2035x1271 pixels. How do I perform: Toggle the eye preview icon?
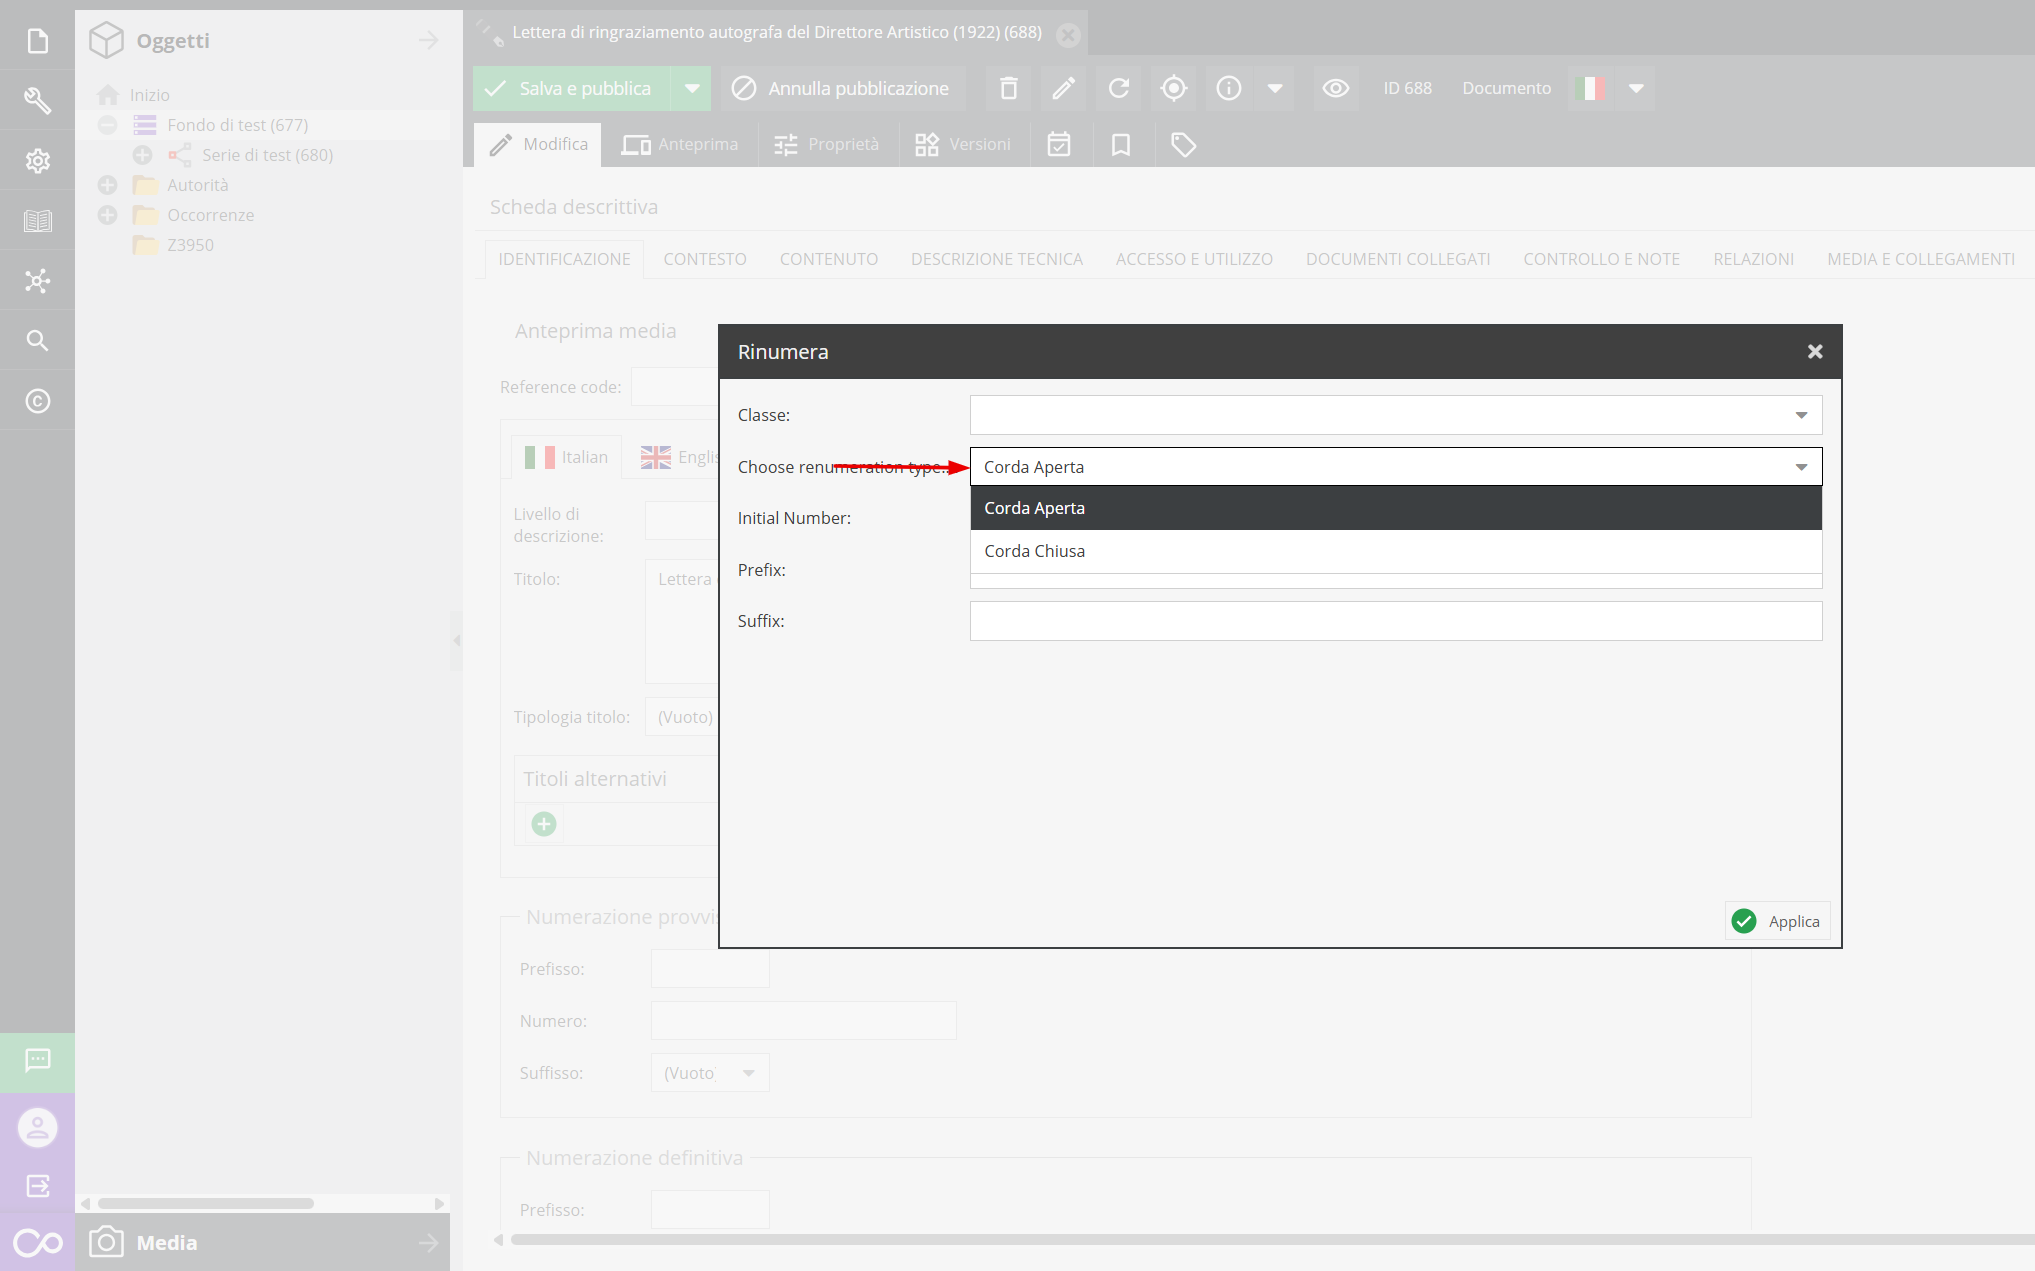[1335, 89]
